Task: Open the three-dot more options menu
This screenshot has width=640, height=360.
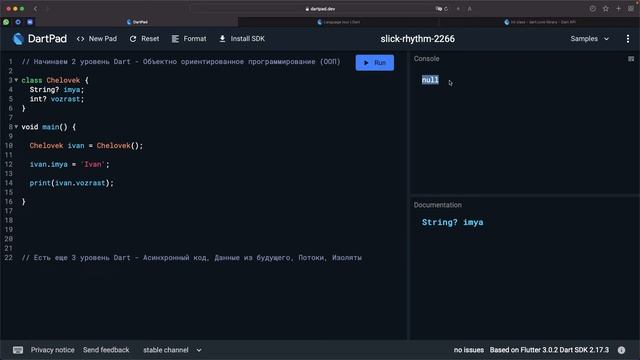Action: click(x=627, y=39)
